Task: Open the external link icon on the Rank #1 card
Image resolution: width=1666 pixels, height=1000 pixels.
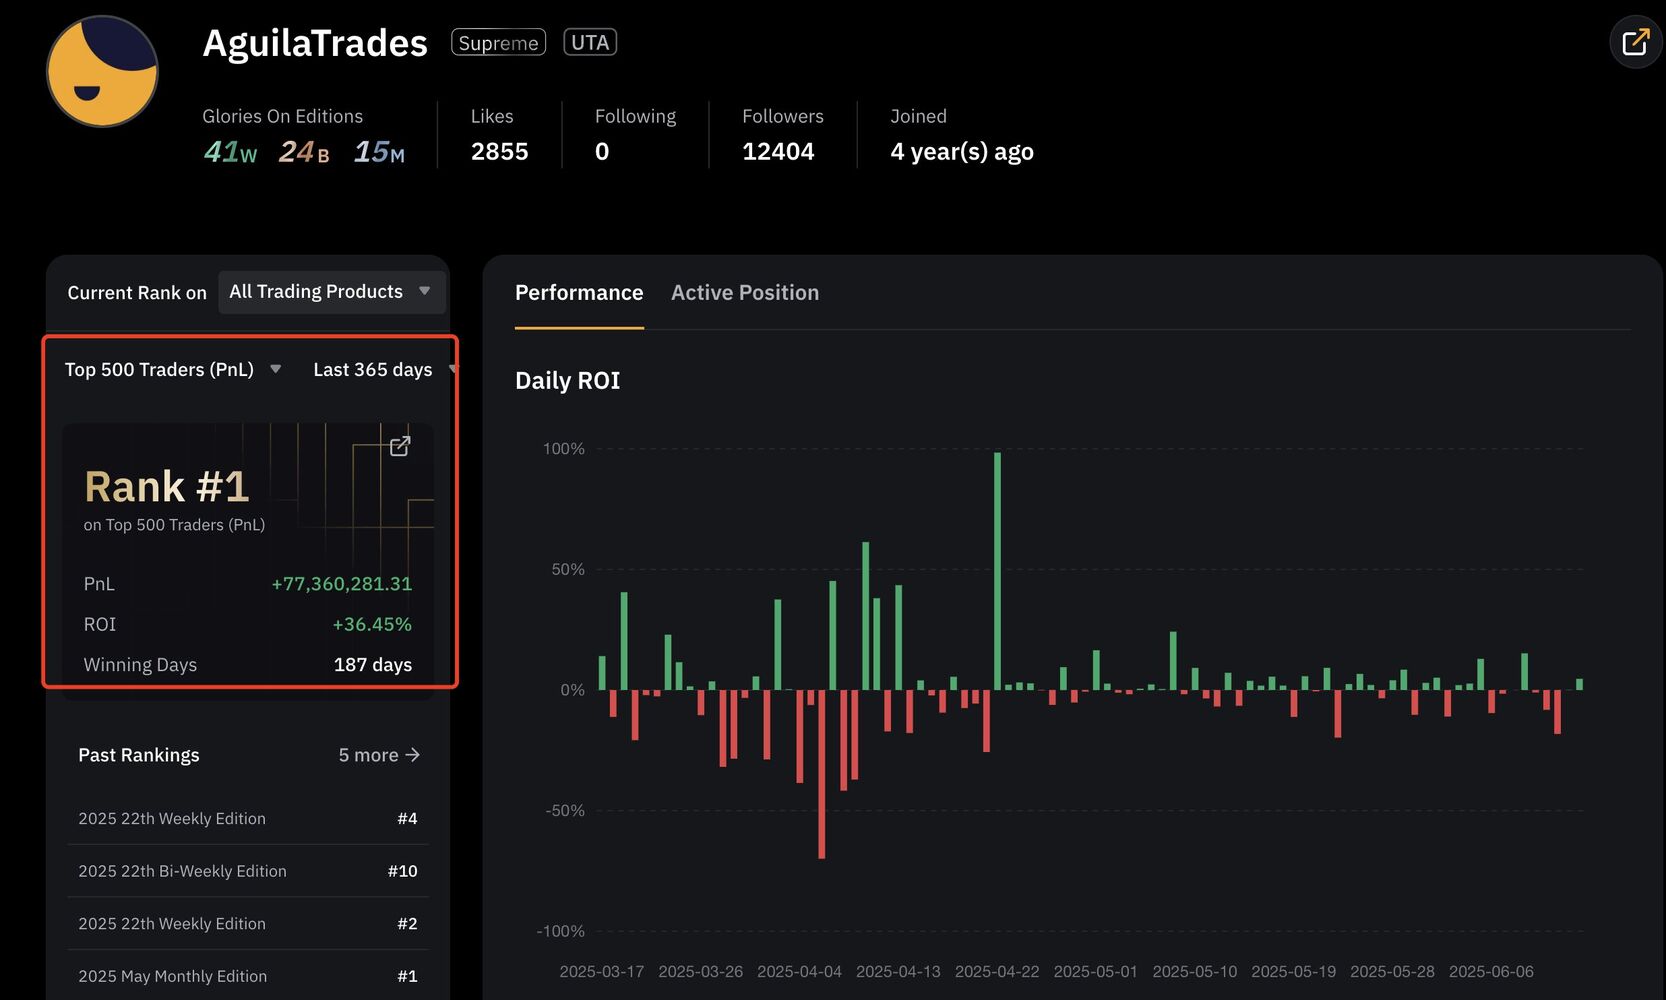Action: [400, 446]
